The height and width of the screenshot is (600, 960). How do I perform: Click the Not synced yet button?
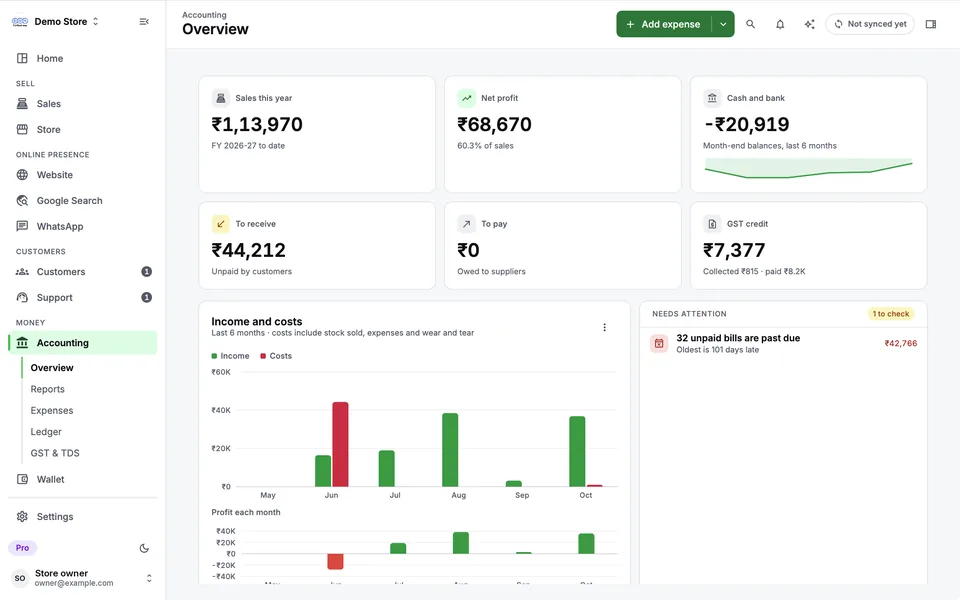pos(869,24)
